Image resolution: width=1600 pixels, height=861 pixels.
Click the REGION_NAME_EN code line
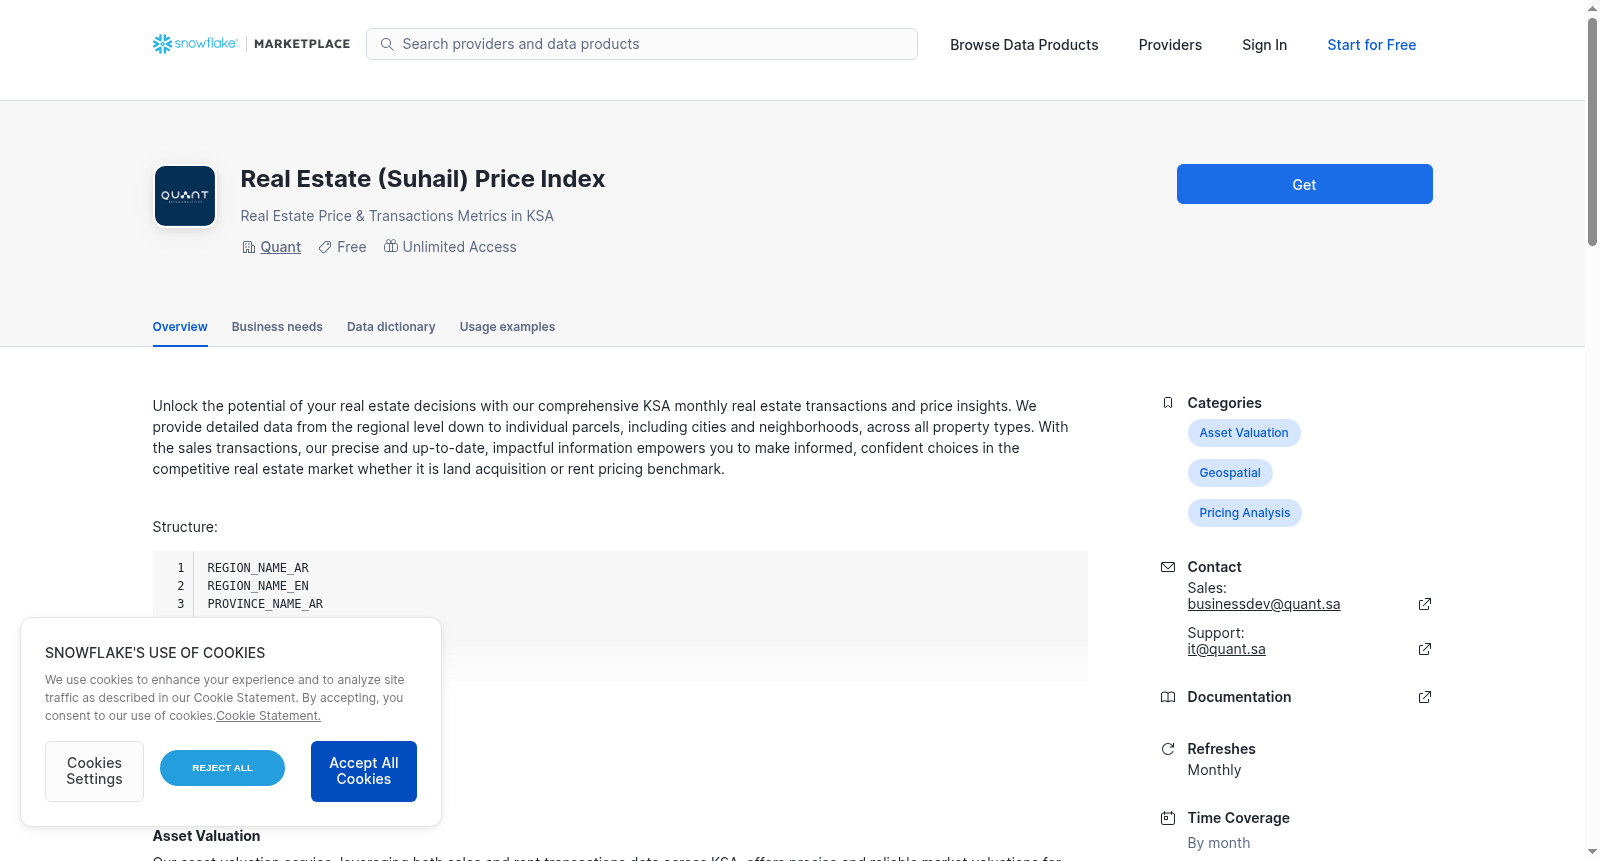[x=258, y=586]
